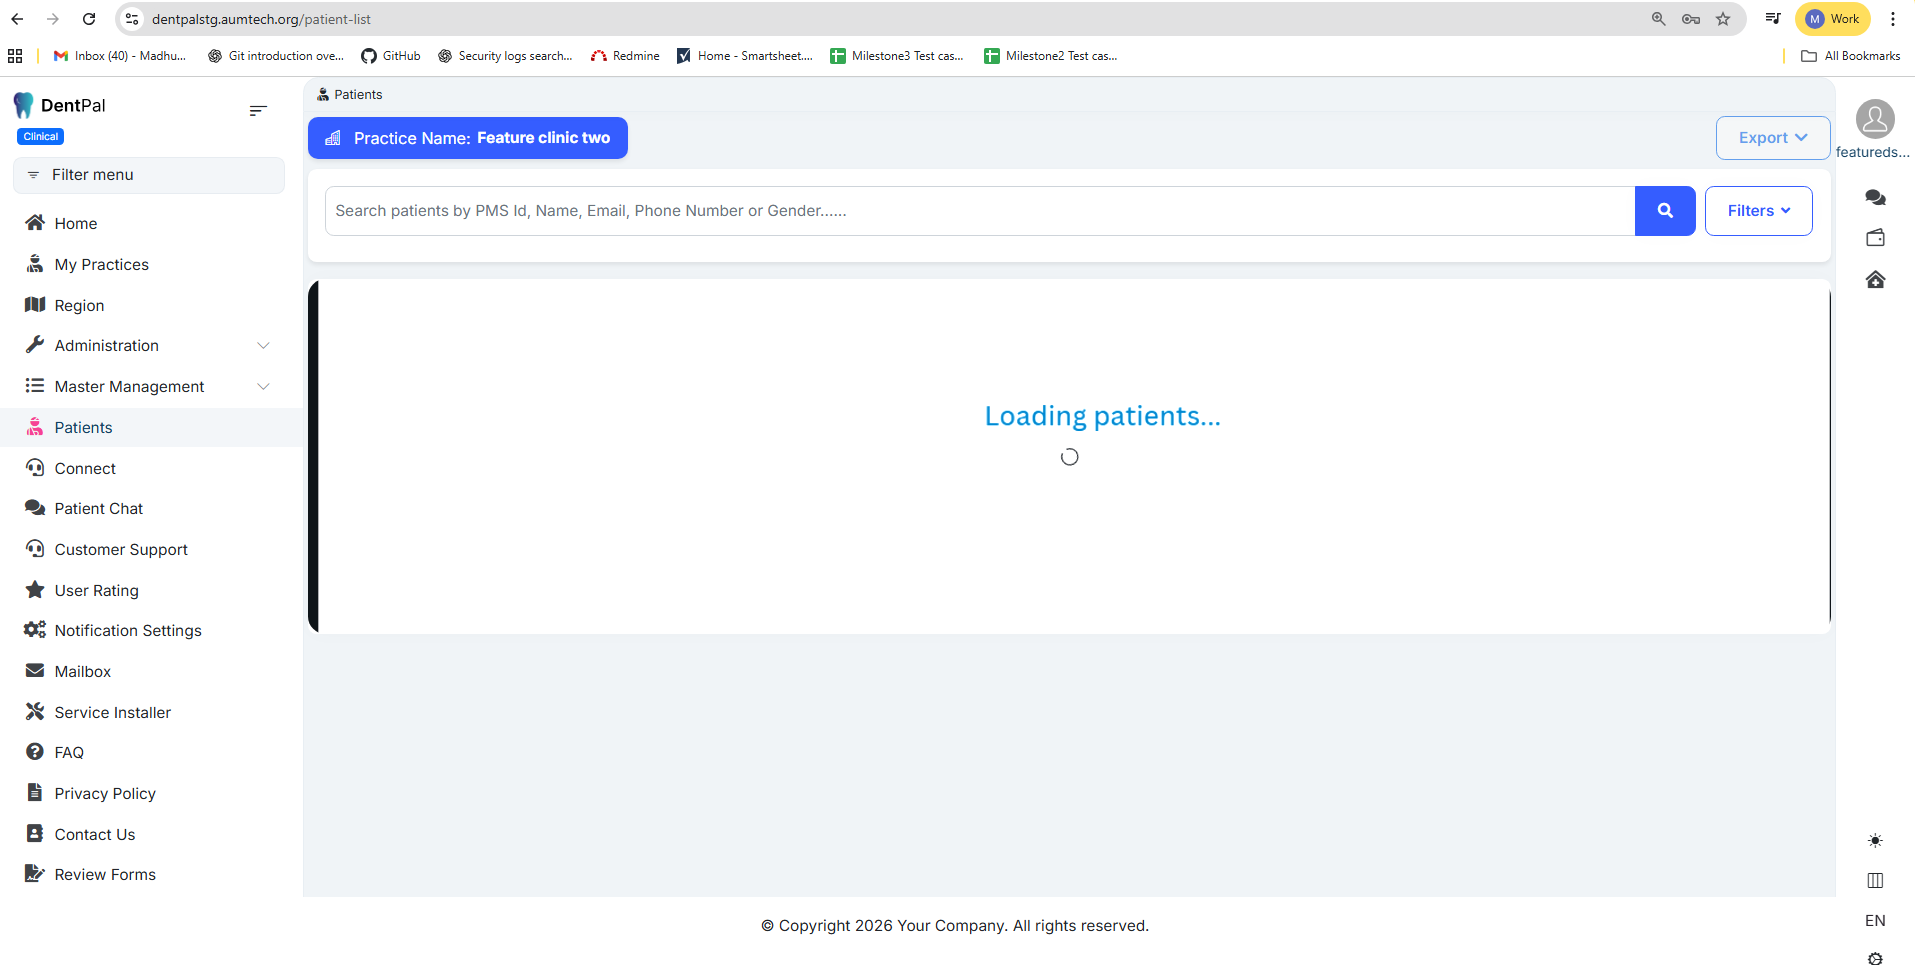The width and height of the screenshot is (1915, 965).
Task: Click the Practice Name Feature clinic two button
Action: (468, 138)
